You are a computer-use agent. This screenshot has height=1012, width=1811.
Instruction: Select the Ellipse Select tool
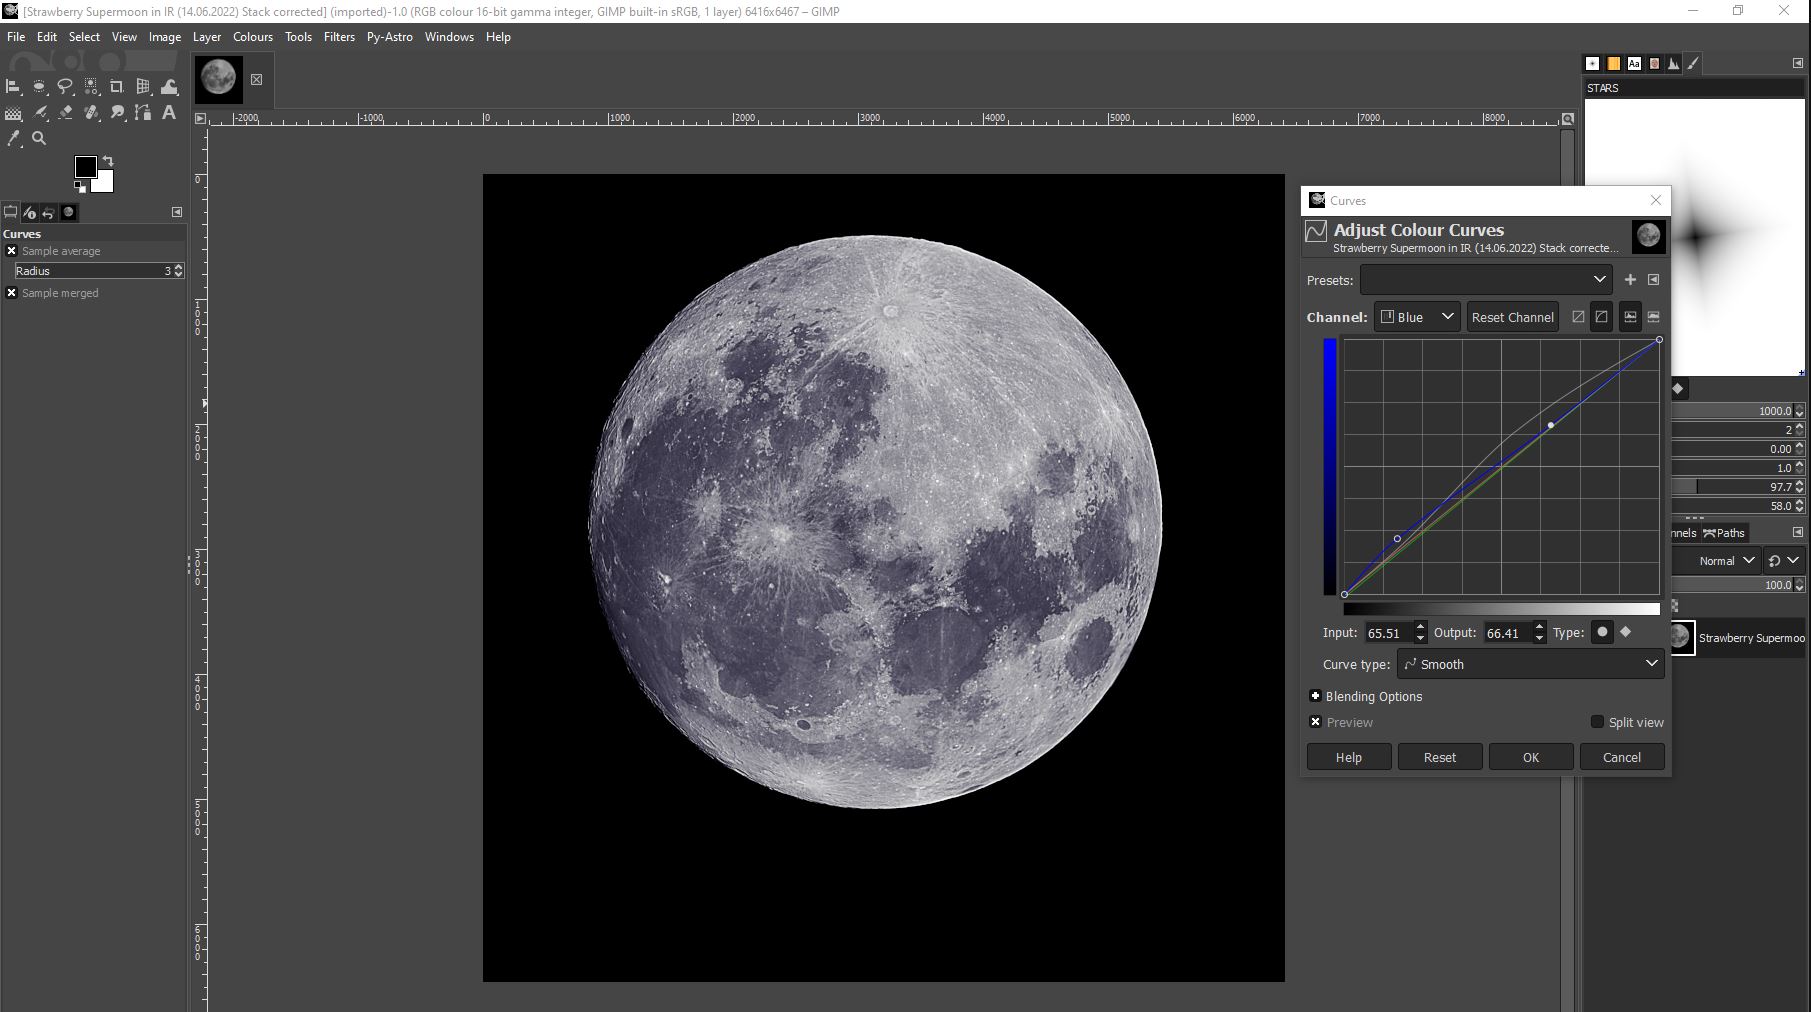[39, 87]
